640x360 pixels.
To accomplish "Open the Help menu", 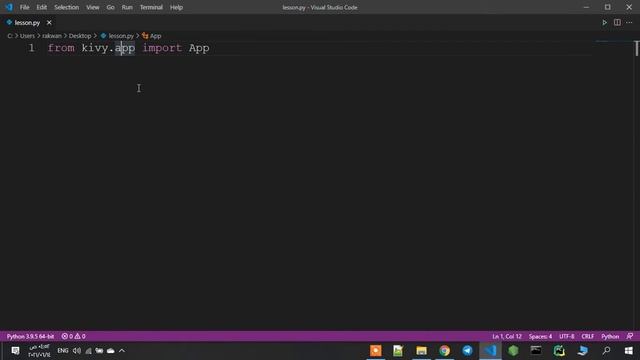I will click(176, 7).
